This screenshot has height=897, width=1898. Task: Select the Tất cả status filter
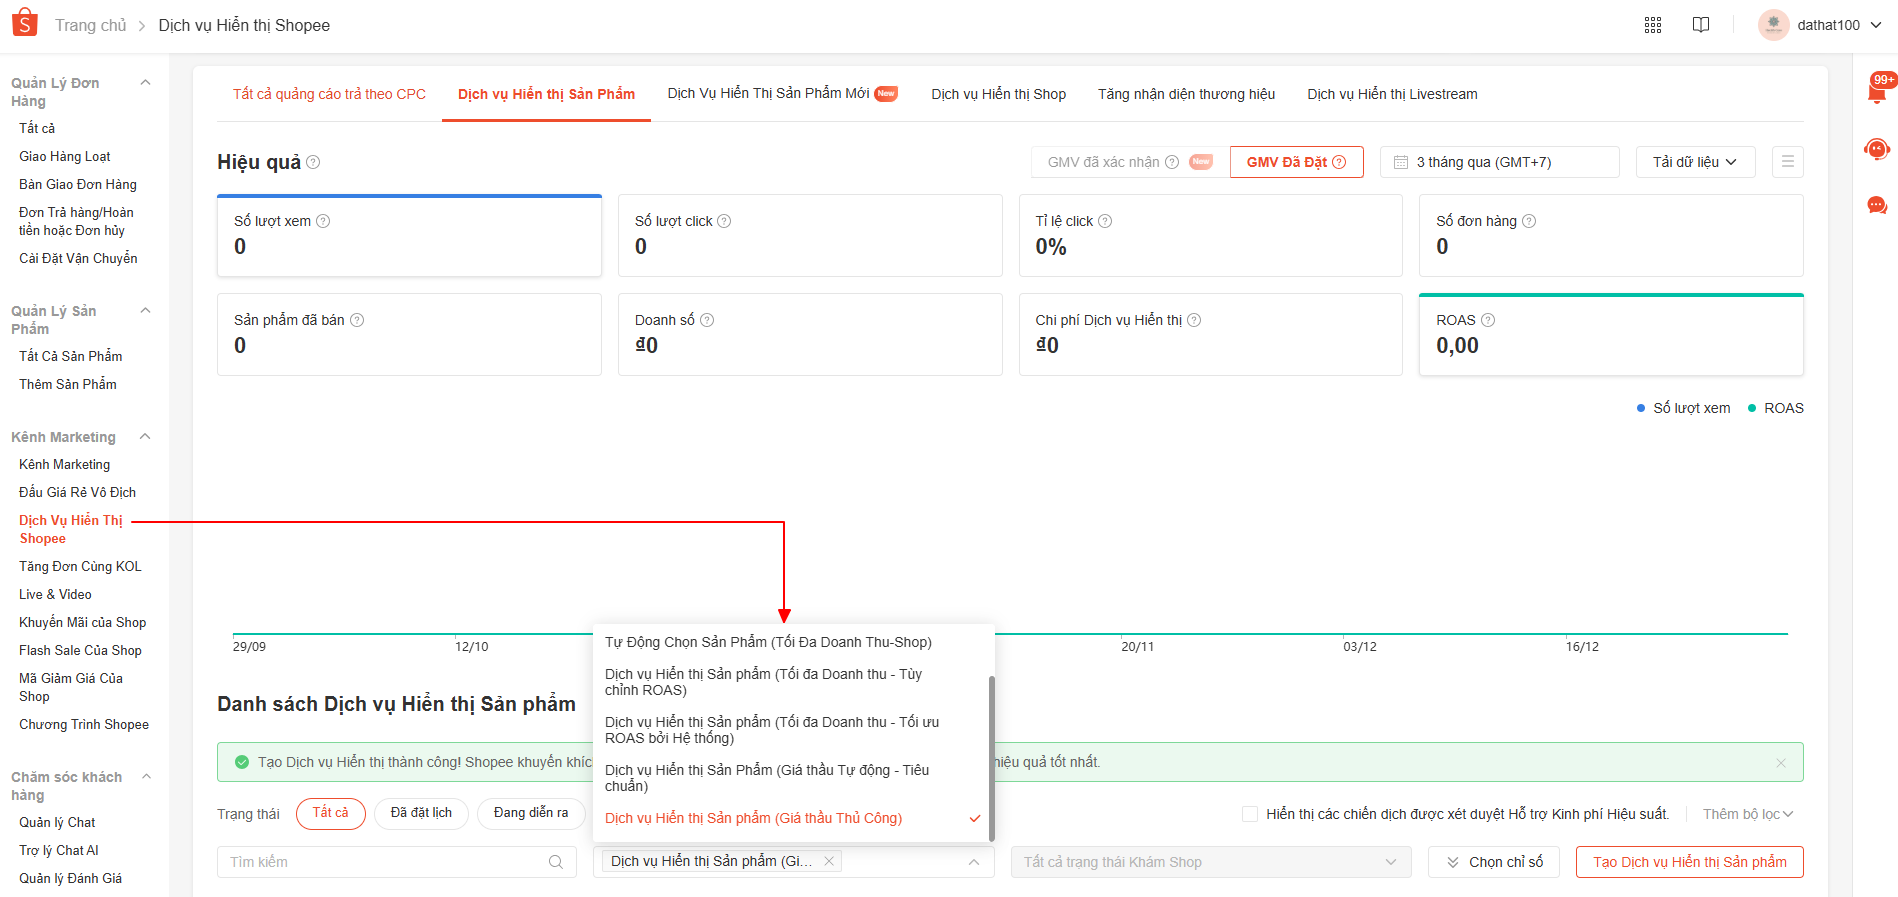coord(331,813)
